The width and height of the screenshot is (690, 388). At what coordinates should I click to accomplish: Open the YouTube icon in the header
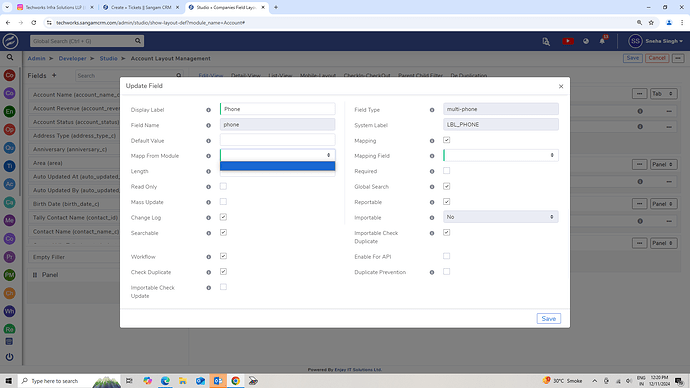point(568,41)
